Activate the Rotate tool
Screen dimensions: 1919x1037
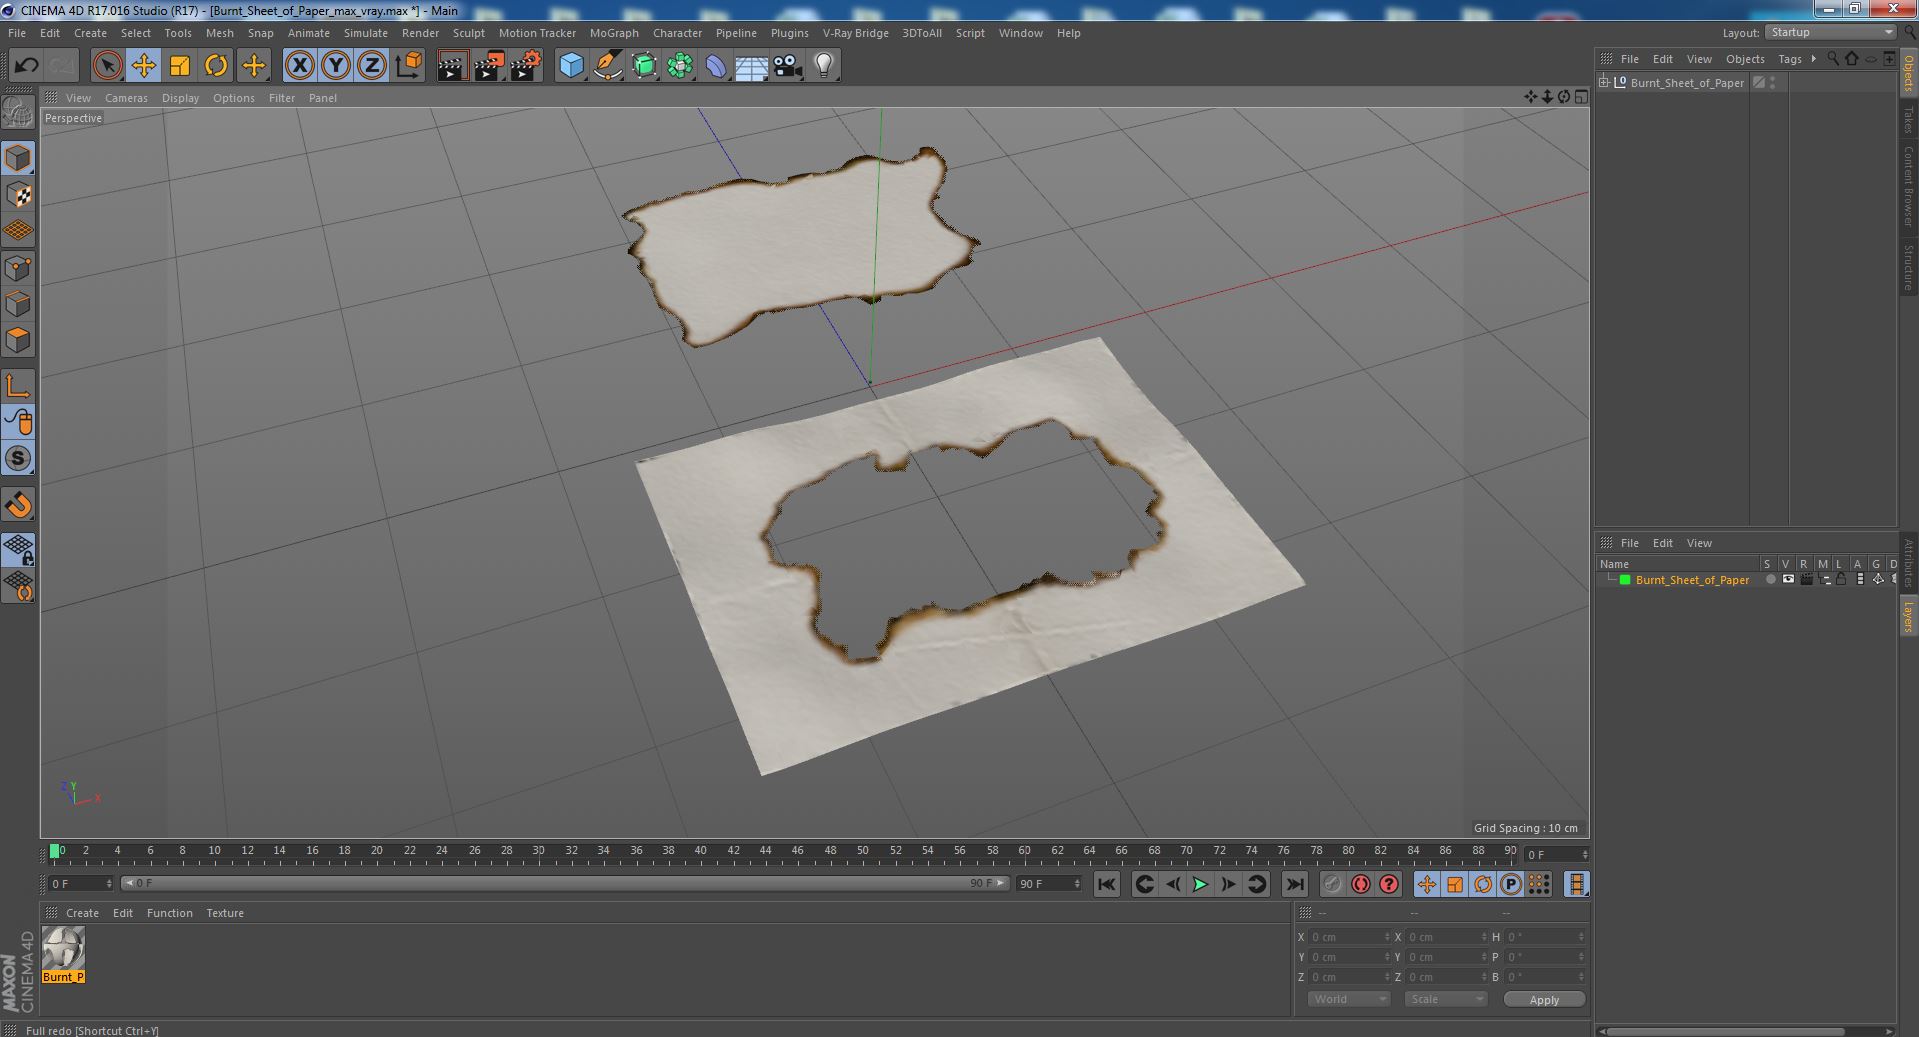[215, 66]
